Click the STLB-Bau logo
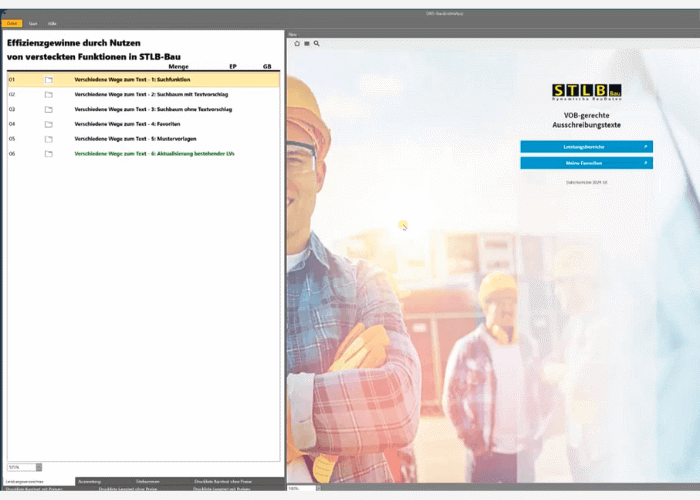 pyautogui.click(x=586, y=92)
